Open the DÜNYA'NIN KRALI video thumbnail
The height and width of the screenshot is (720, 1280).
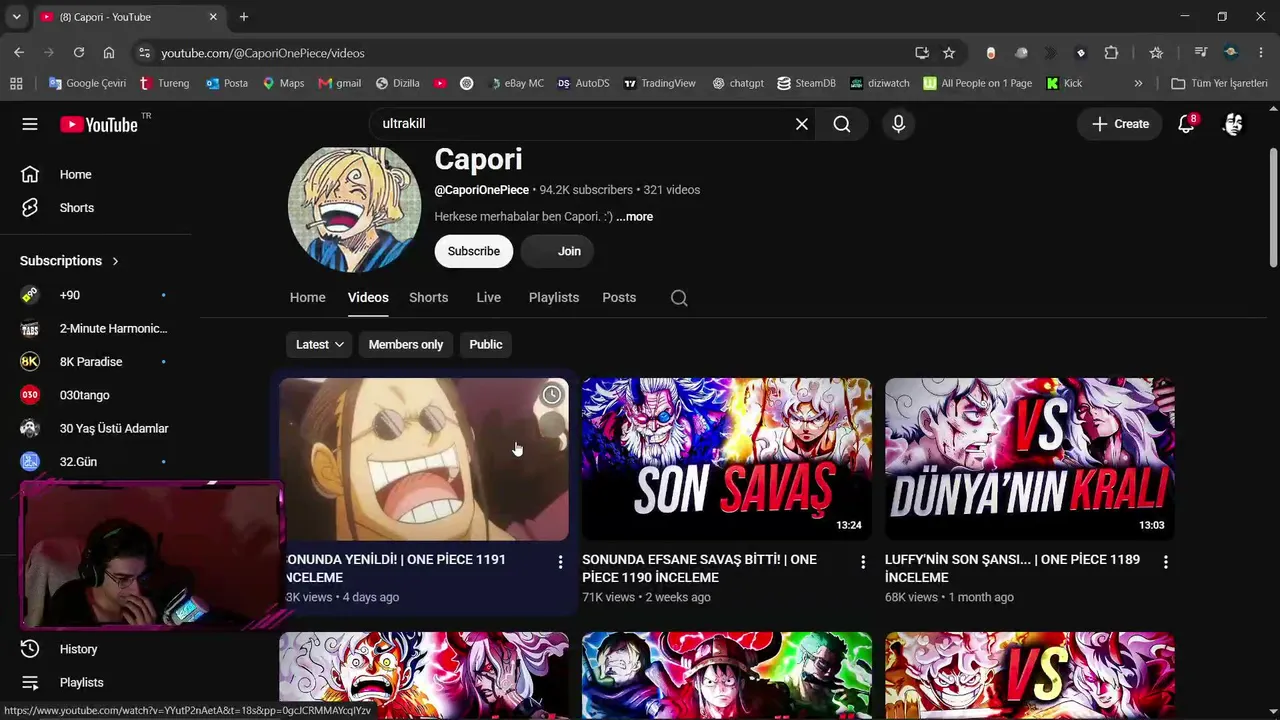[x=1030, y=459]
